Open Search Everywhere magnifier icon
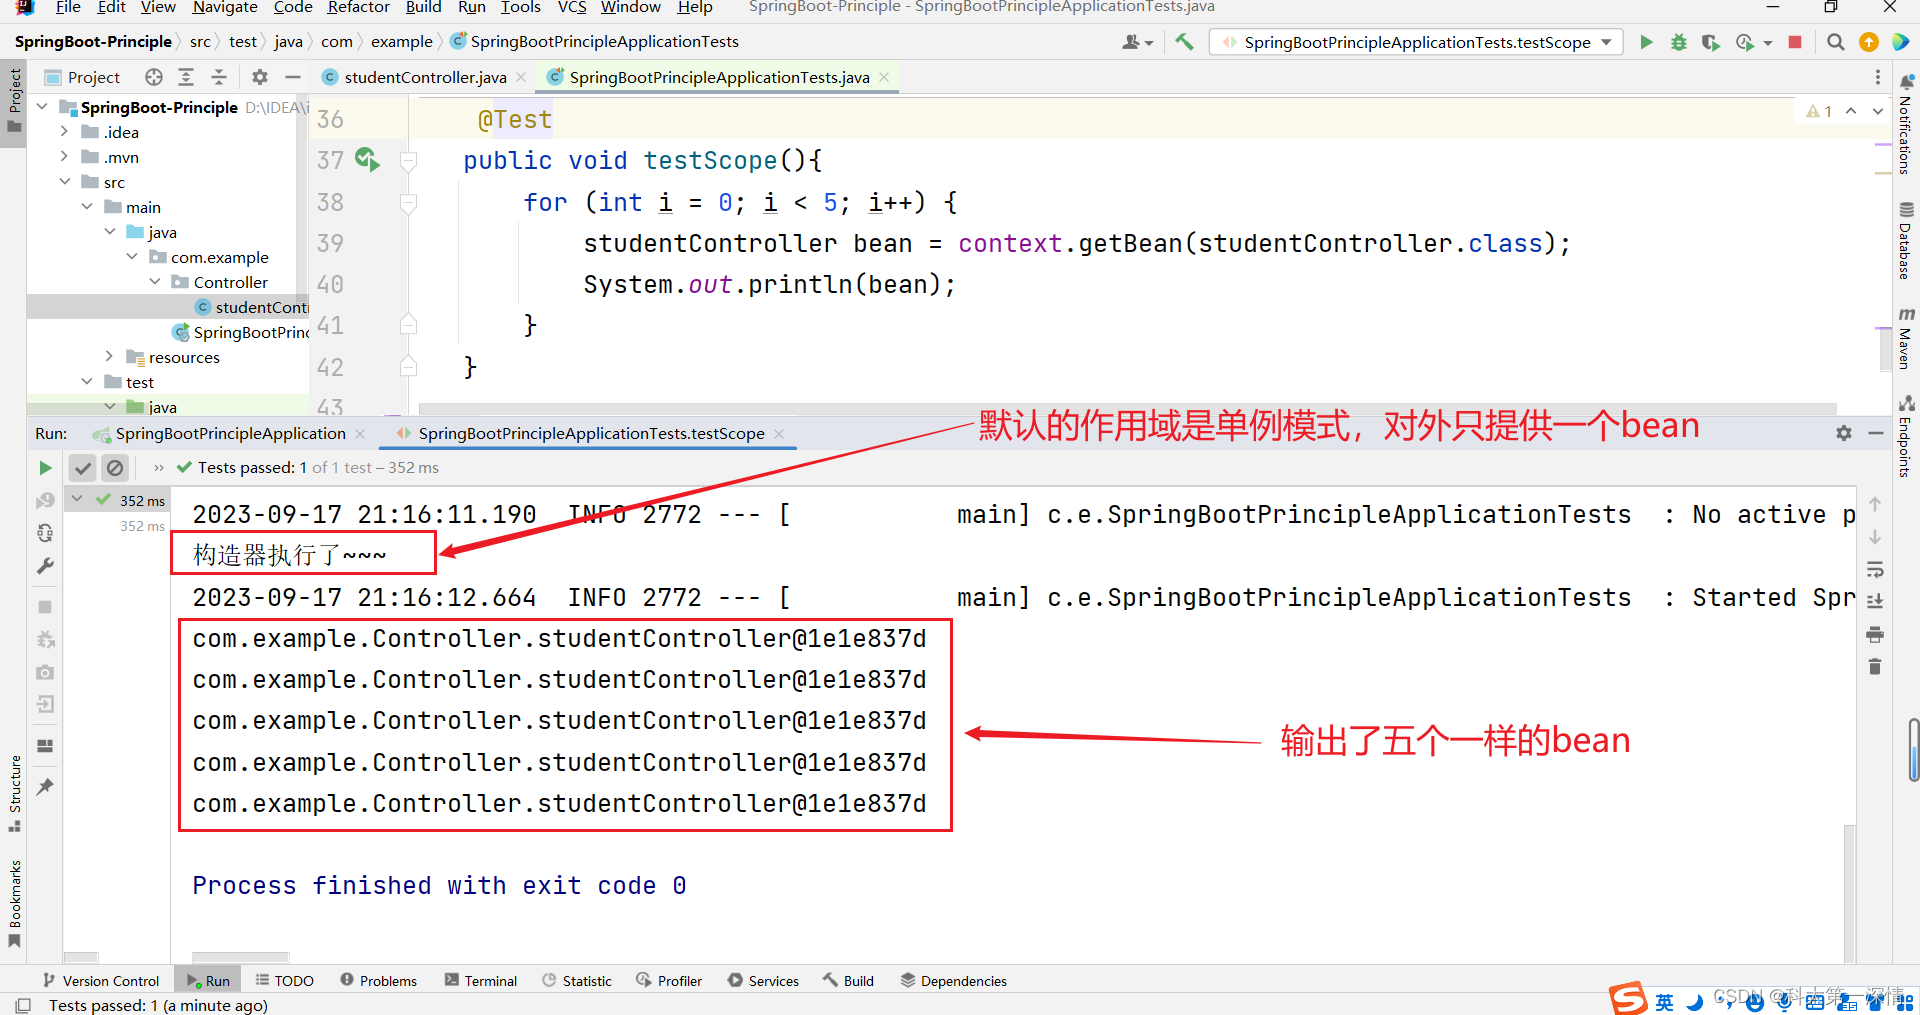 (x=1836, y=42)
